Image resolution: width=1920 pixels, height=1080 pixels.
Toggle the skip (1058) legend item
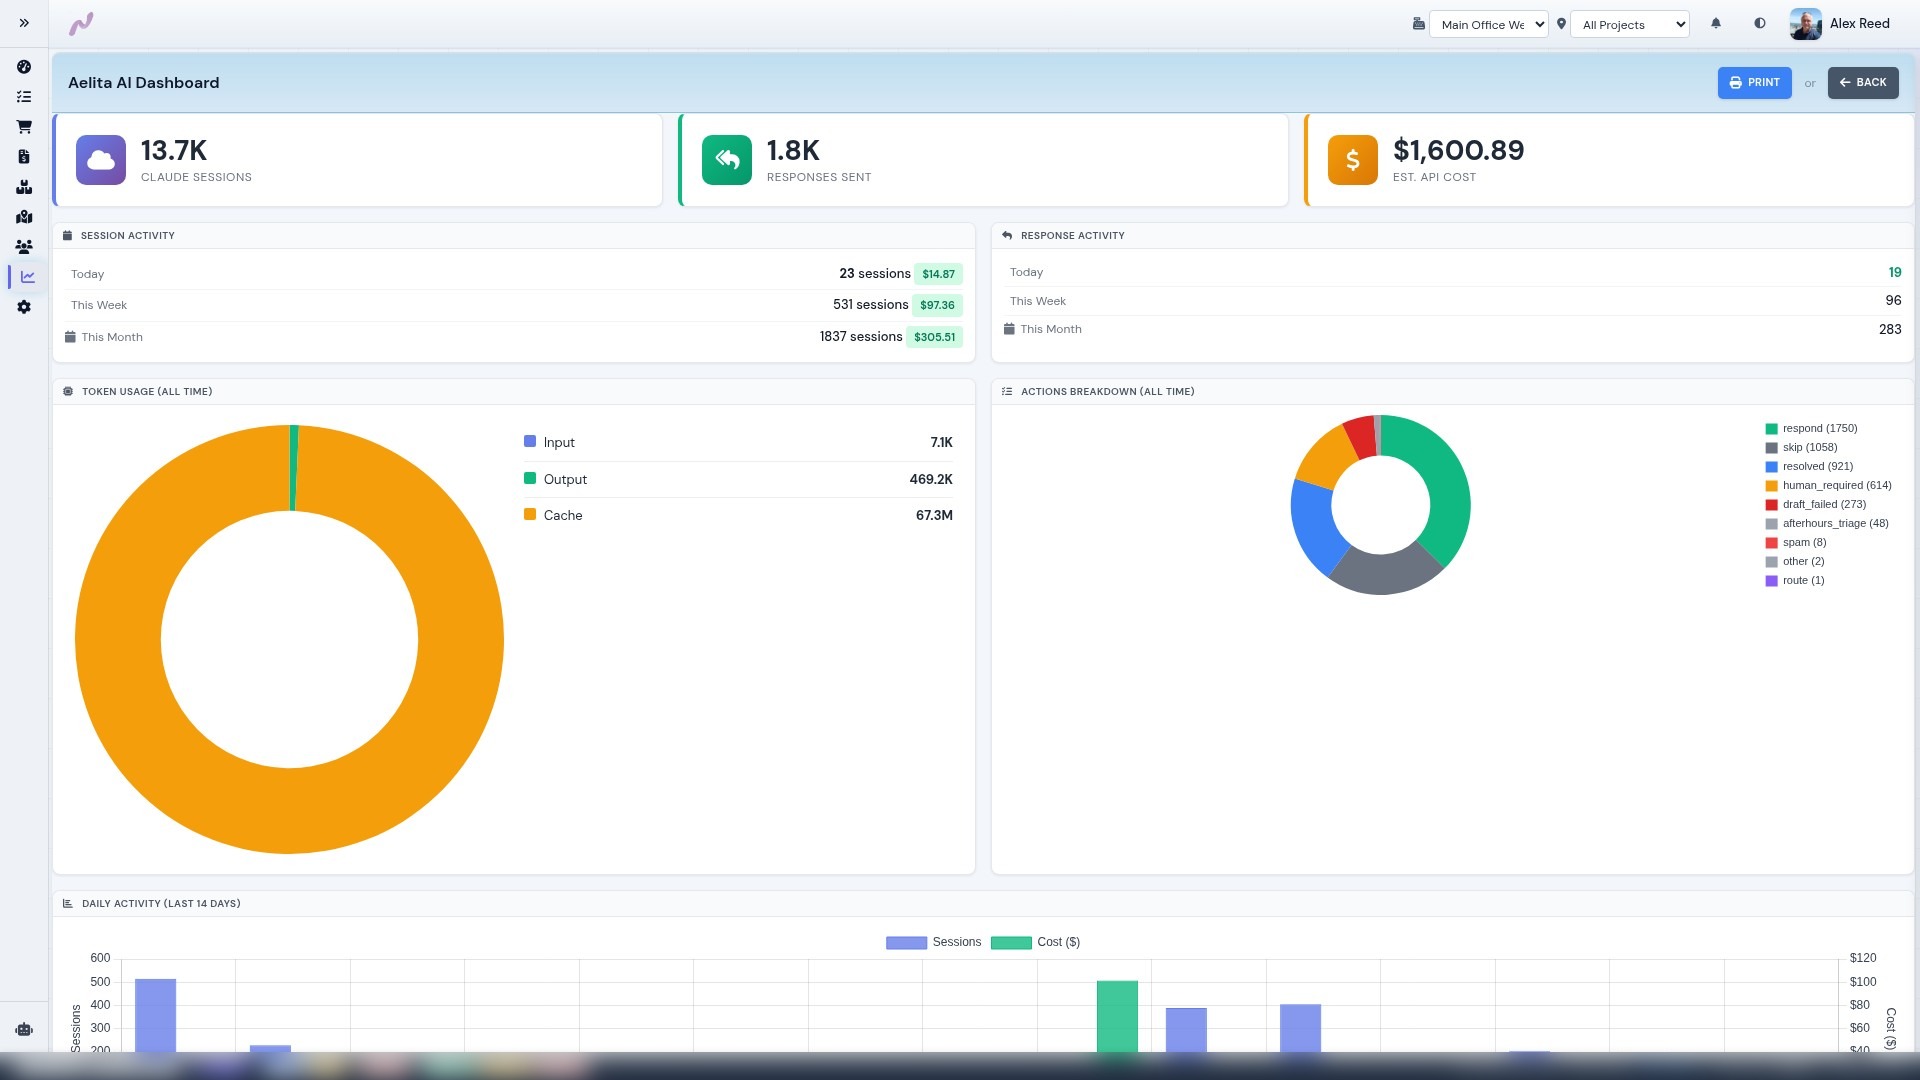pyautogui.click(x=1801, y=448)
